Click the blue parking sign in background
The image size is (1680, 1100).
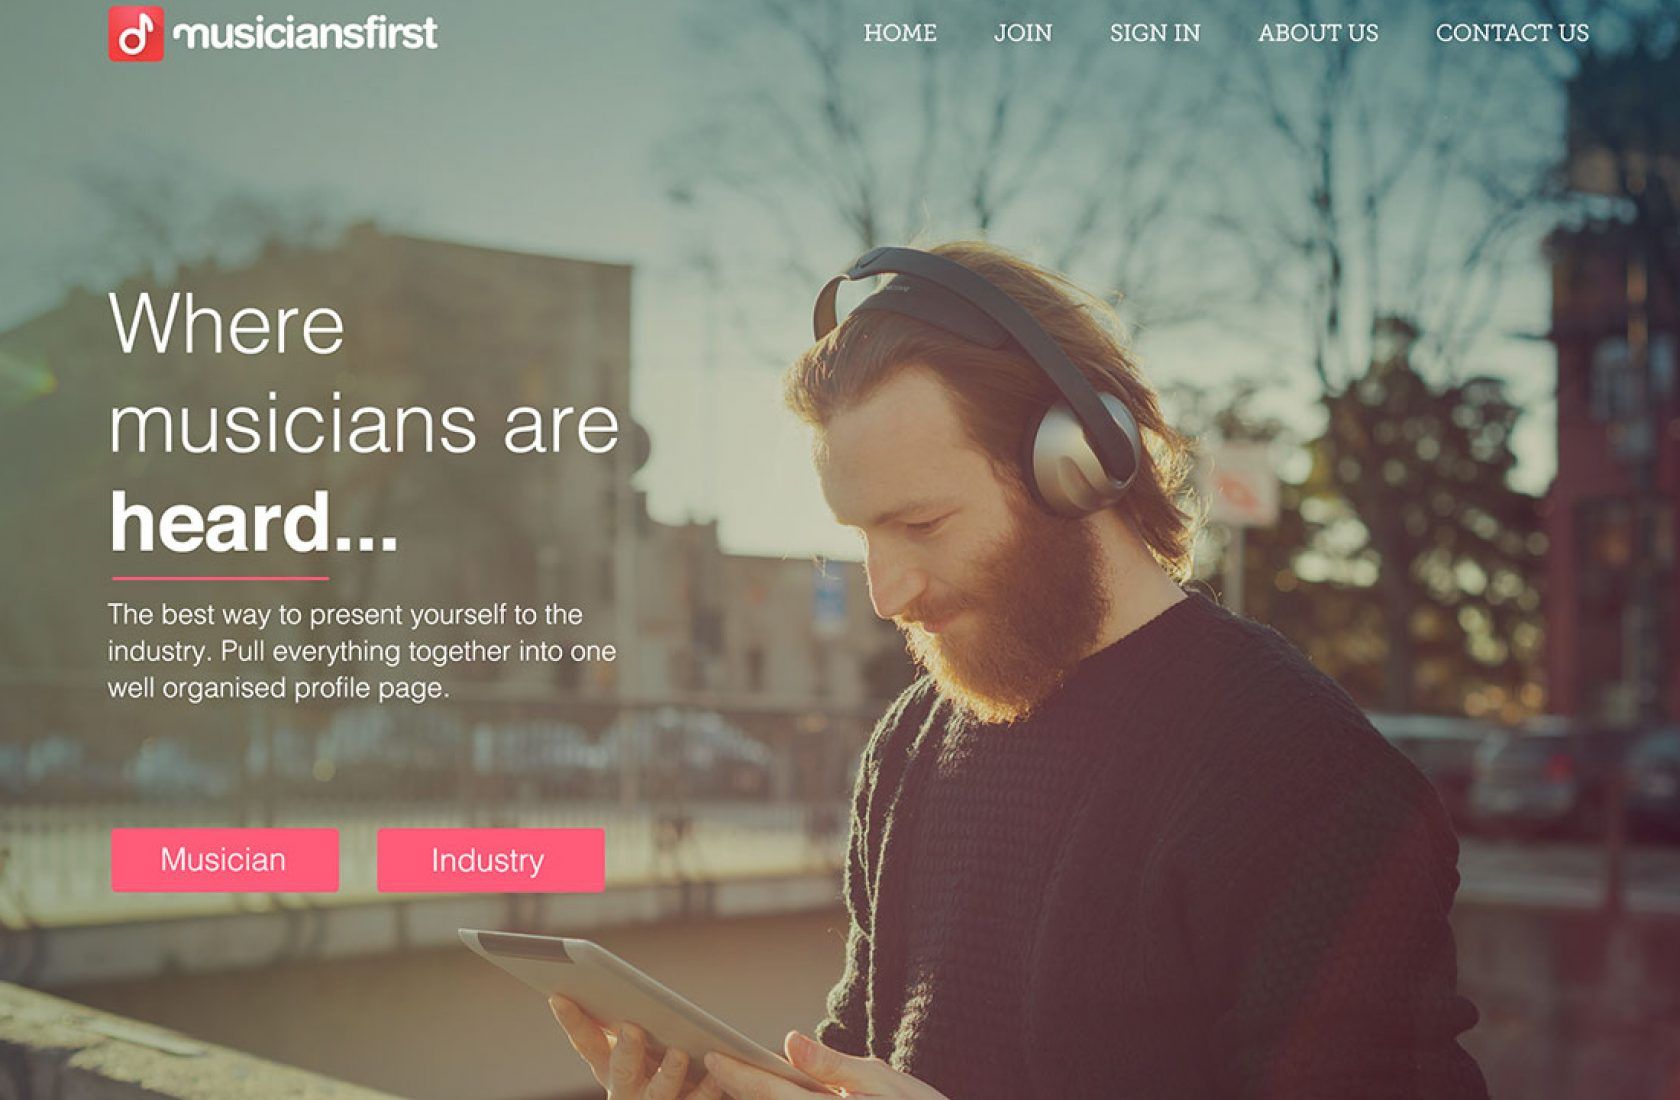pos(829,599)
